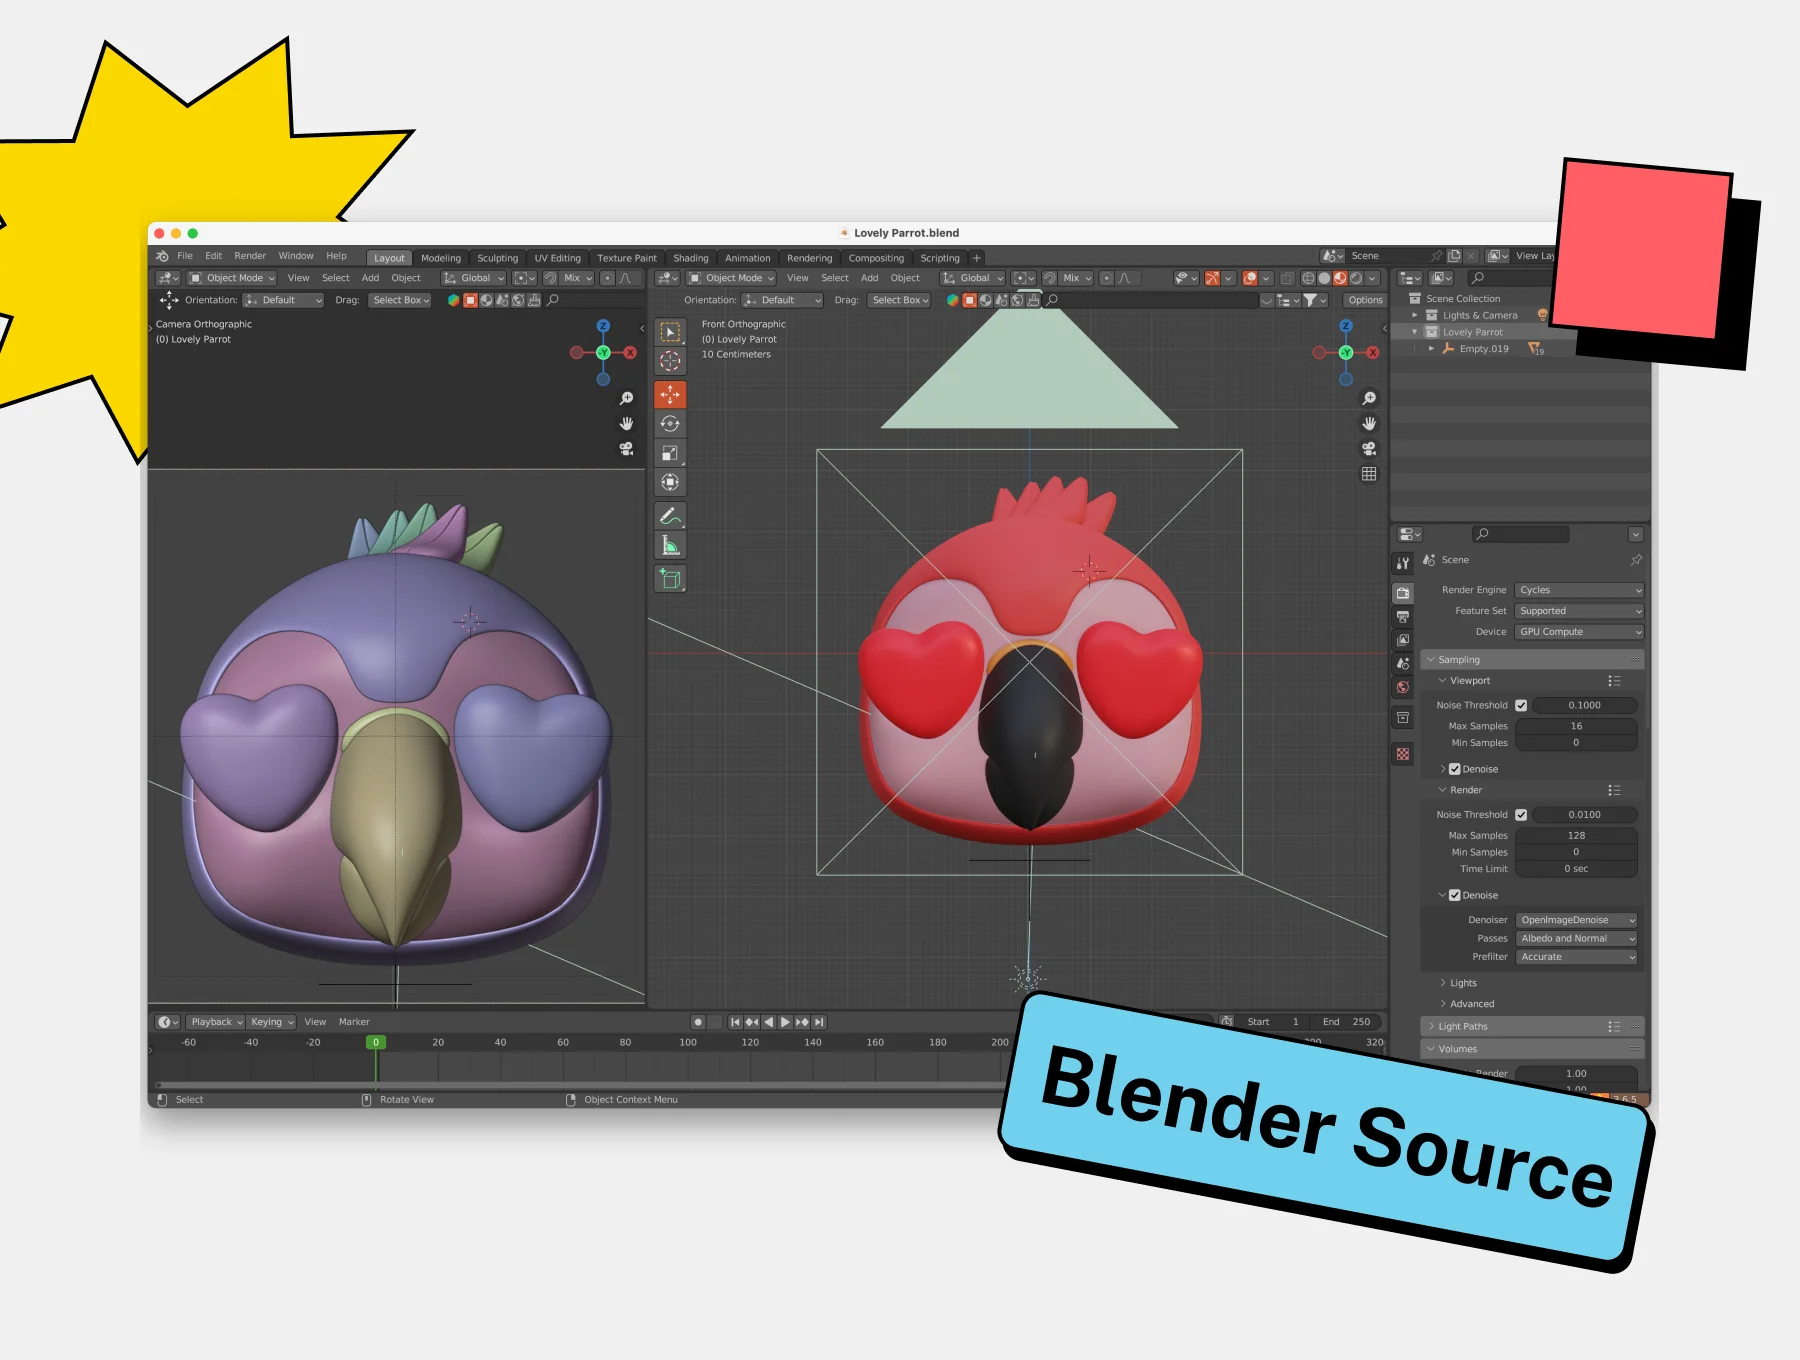Click camera view icon in Camera Orthographic viewport
The width and height of the screenshot is (1800, 1360).
tap(626, 448)
